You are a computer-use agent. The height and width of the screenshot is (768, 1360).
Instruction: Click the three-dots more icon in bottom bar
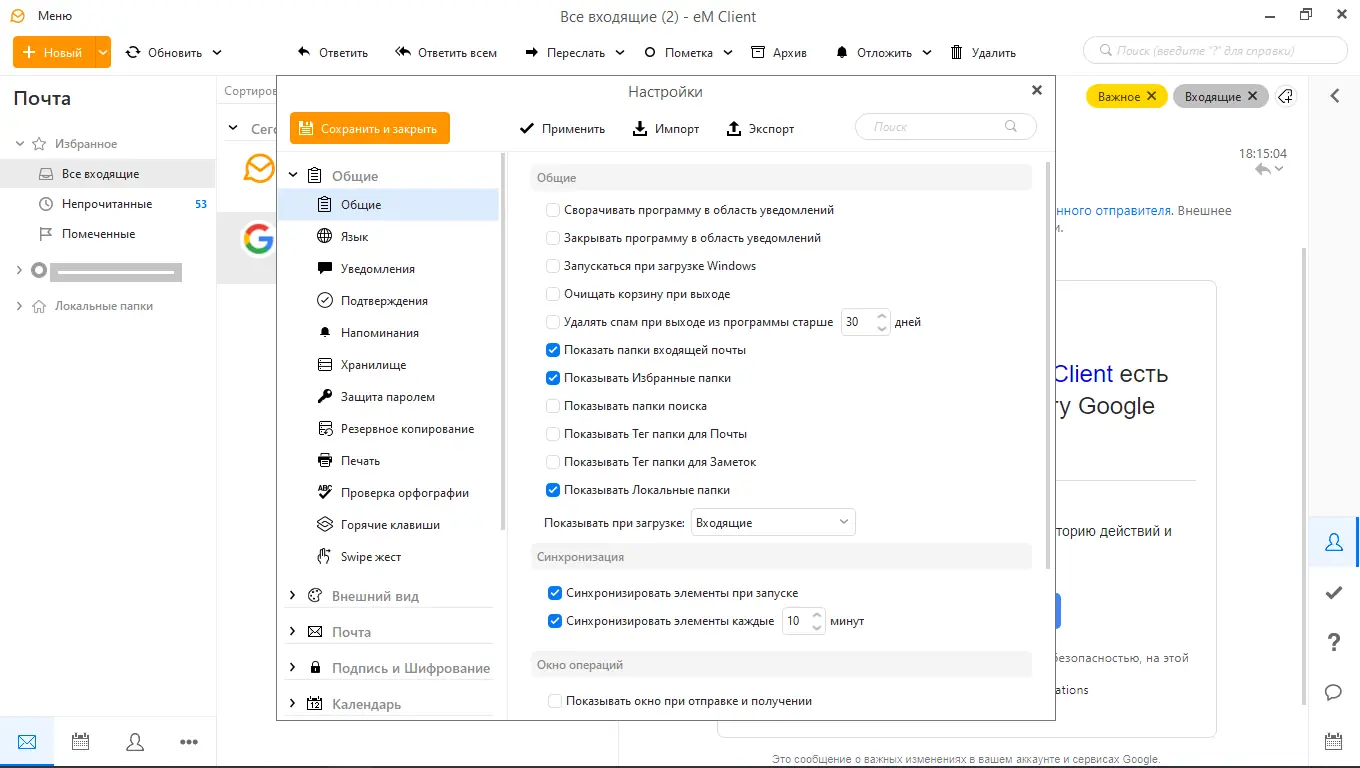pos(189,742)
